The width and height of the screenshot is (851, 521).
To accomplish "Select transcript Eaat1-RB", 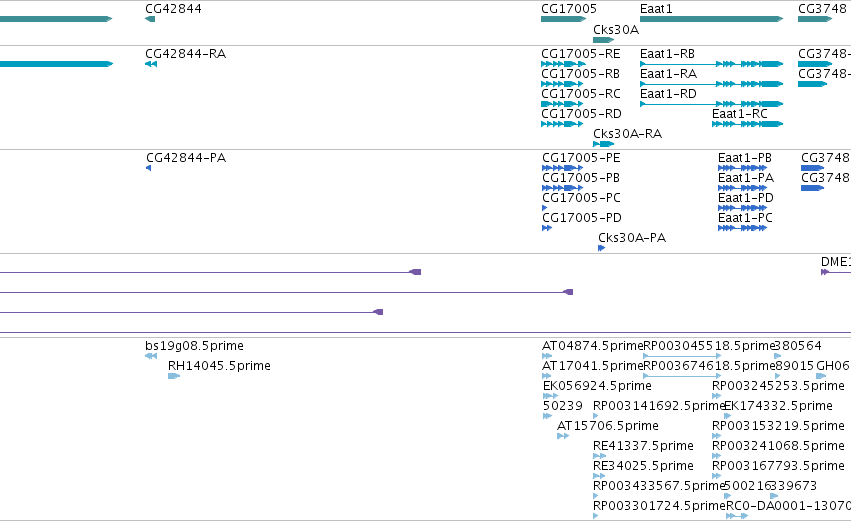I will point(667,54).
